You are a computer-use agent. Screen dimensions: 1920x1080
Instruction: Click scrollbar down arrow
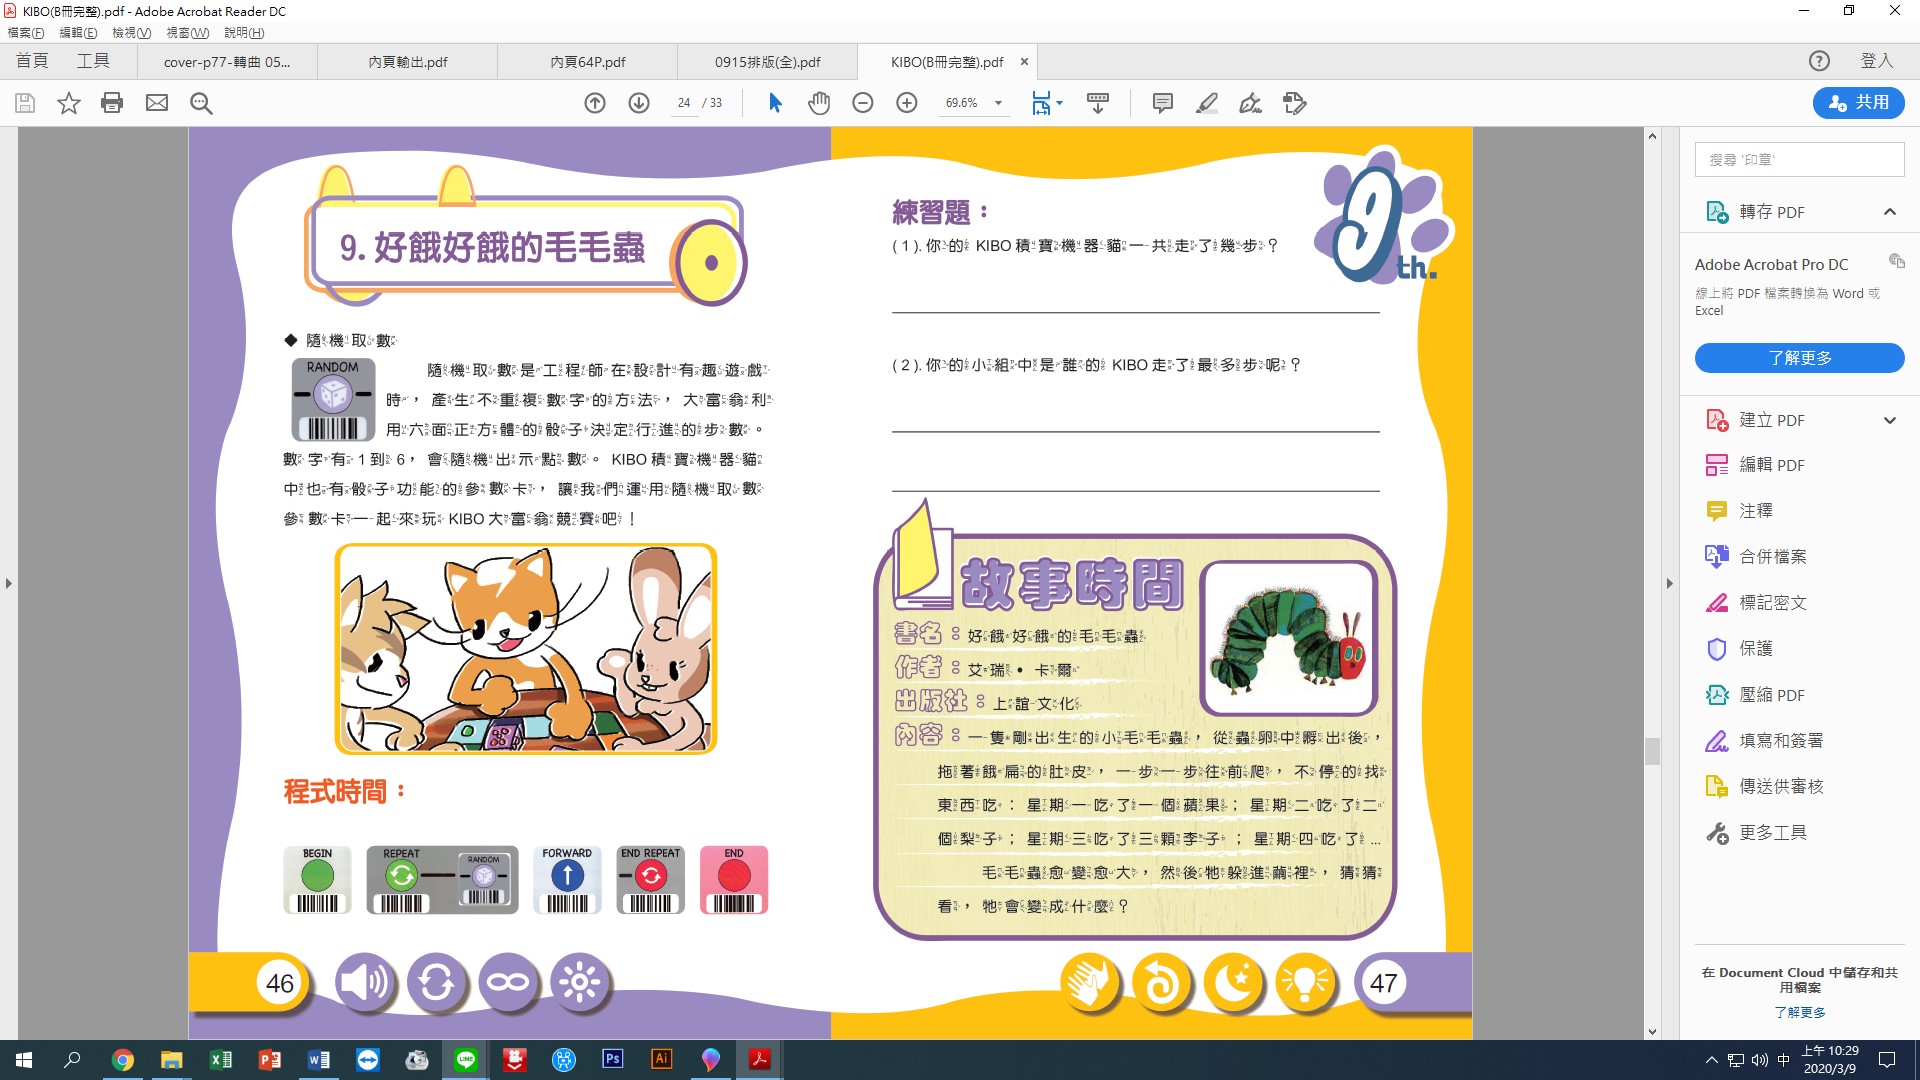click(1652, 1031)
